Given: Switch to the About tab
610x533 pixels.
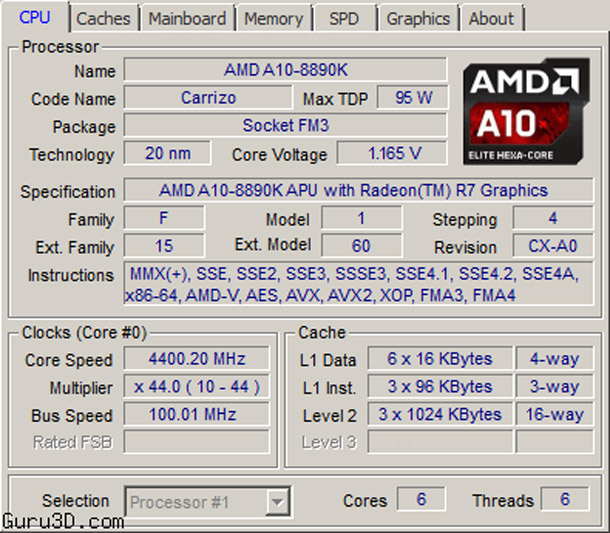Looking at the screenshot, I should tap(491, 18).
